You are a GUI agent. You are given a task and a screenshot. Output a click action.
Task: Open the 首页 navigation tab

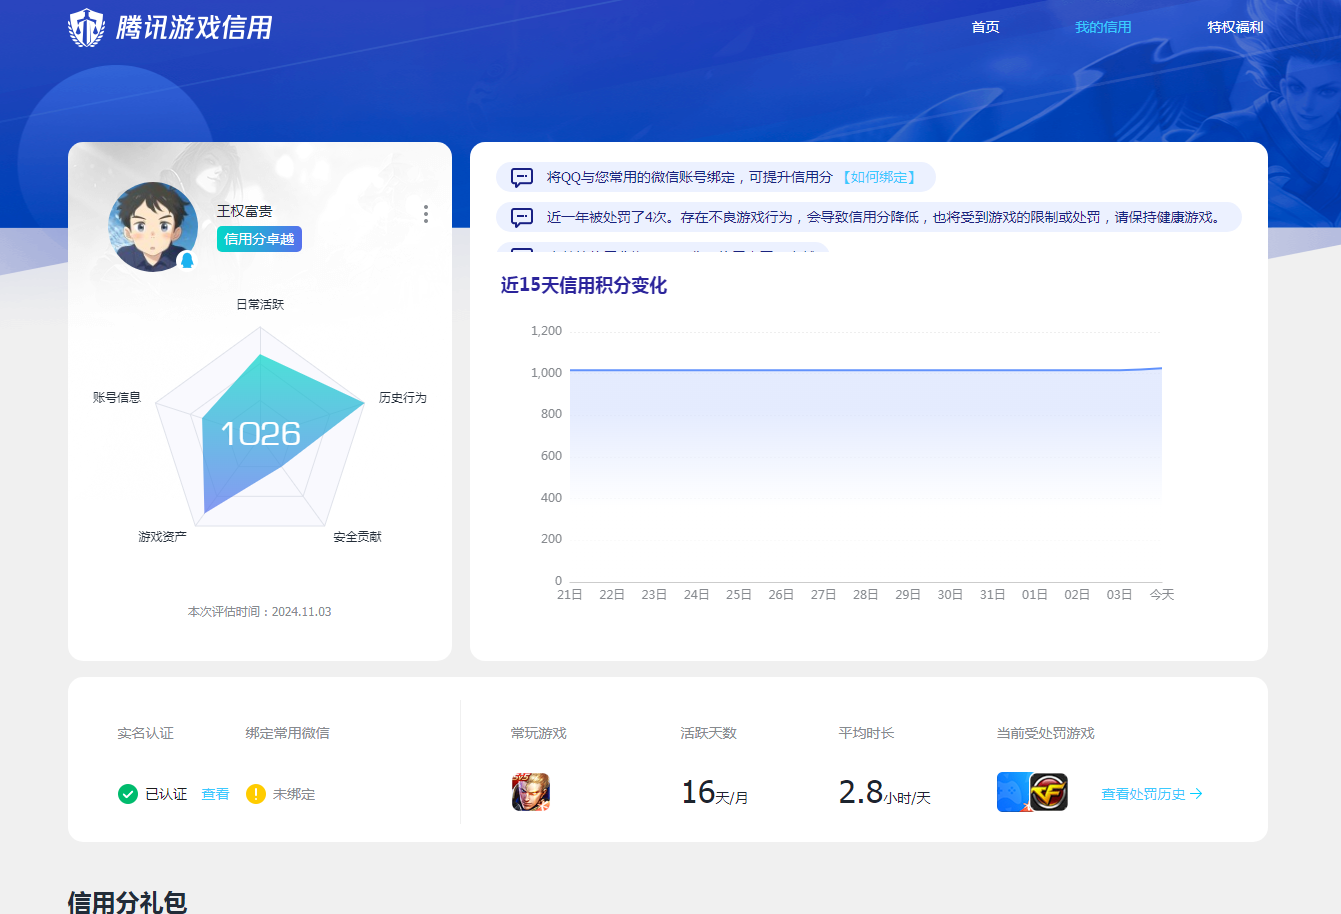click(x=985, y=27)
